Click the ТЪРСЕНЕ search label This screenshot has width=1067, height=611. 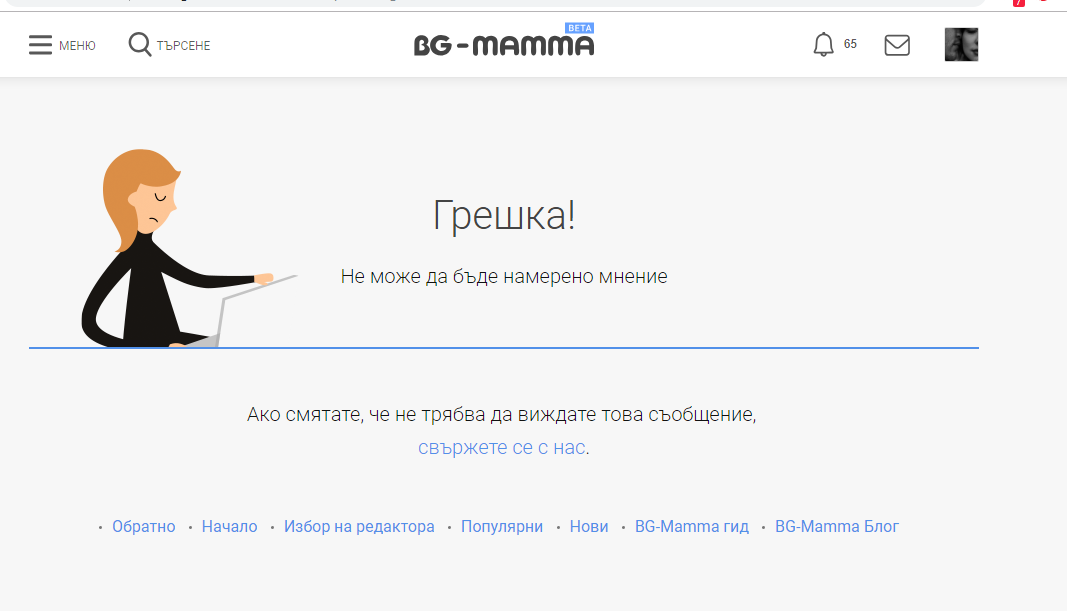(183, 46)
